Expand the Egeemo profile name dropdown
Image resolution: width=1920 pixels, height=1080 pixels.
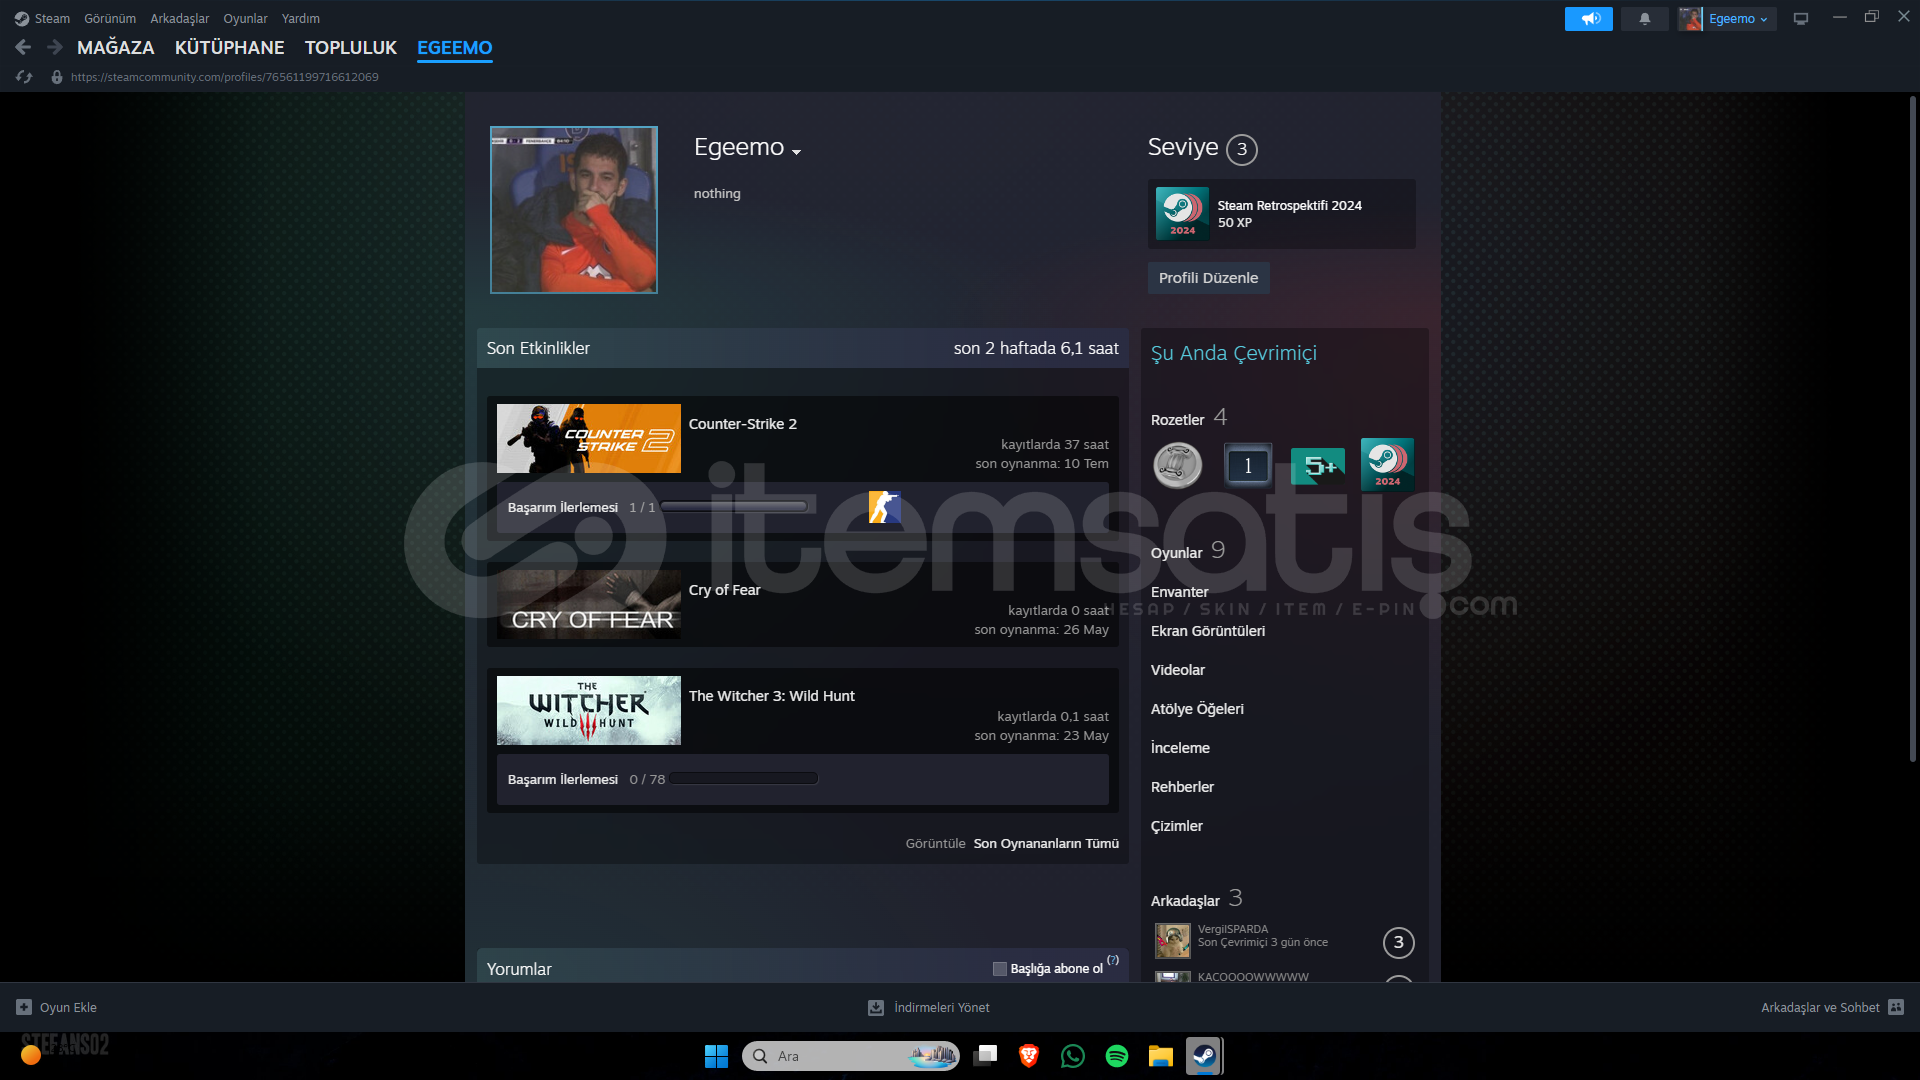point(797,152)
